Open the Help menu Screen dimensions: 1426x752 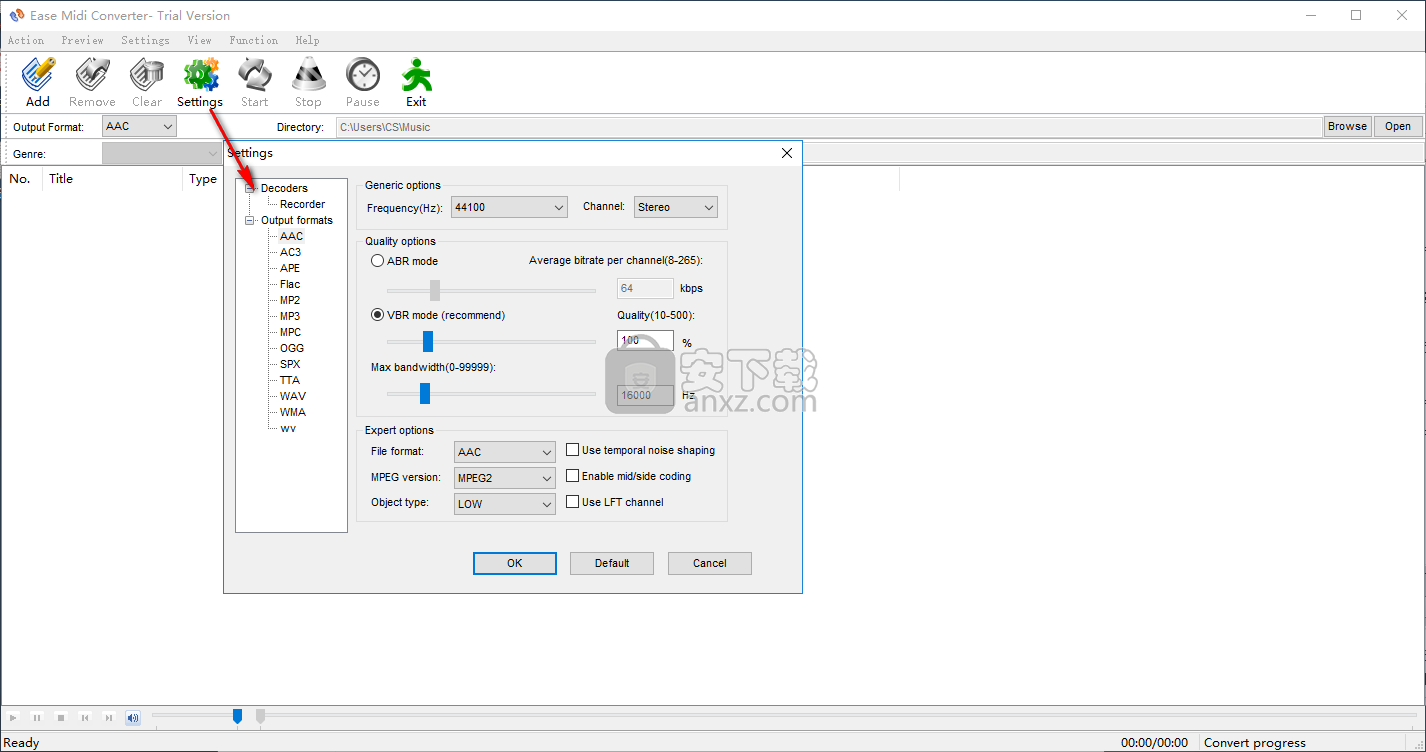(307, 40)
